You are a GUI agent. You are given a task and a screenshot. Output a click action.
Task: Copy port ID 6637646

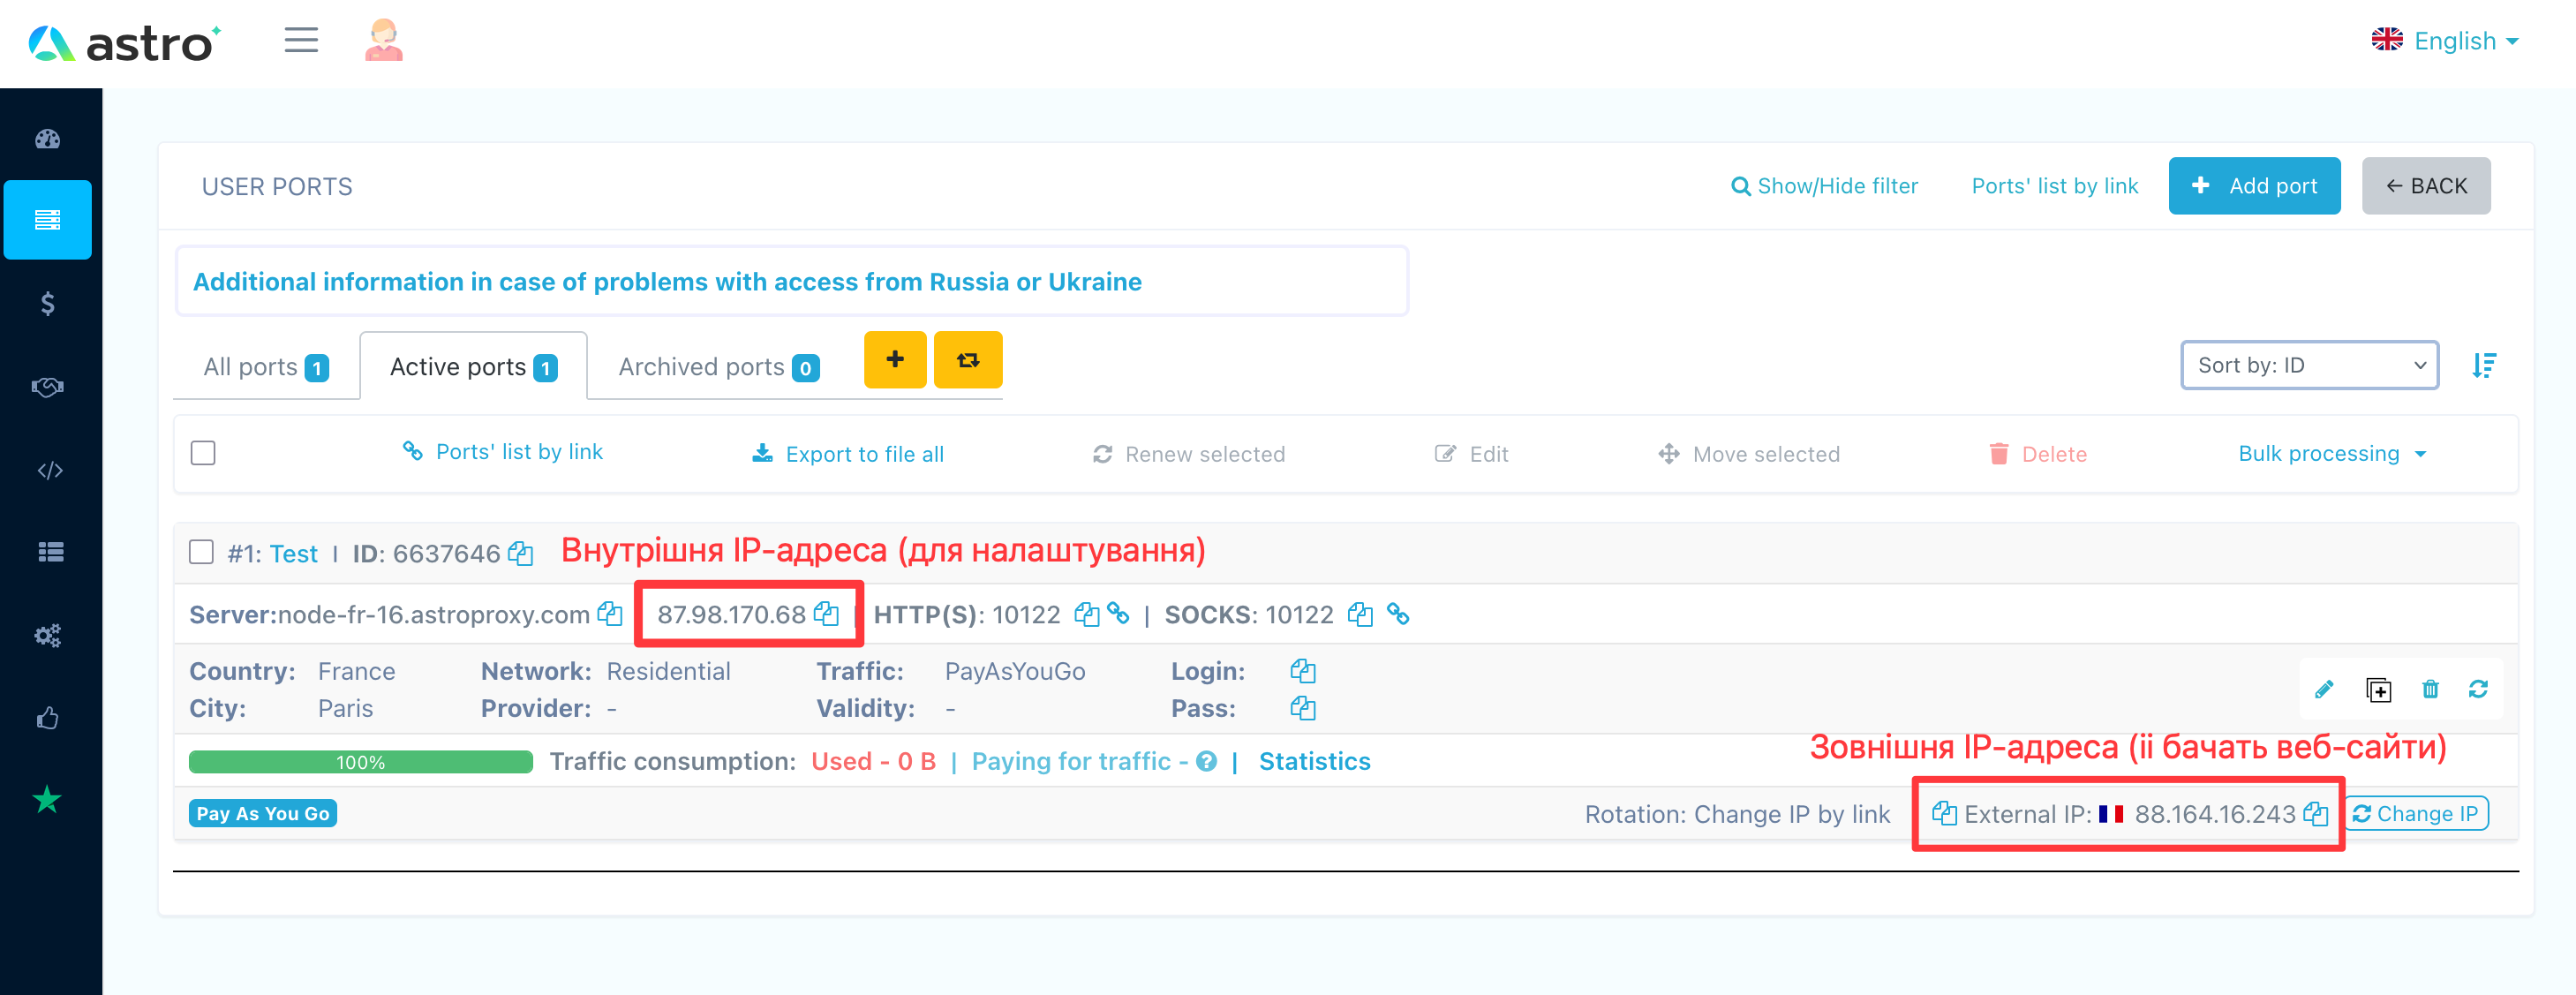click(x=520, y=553)
